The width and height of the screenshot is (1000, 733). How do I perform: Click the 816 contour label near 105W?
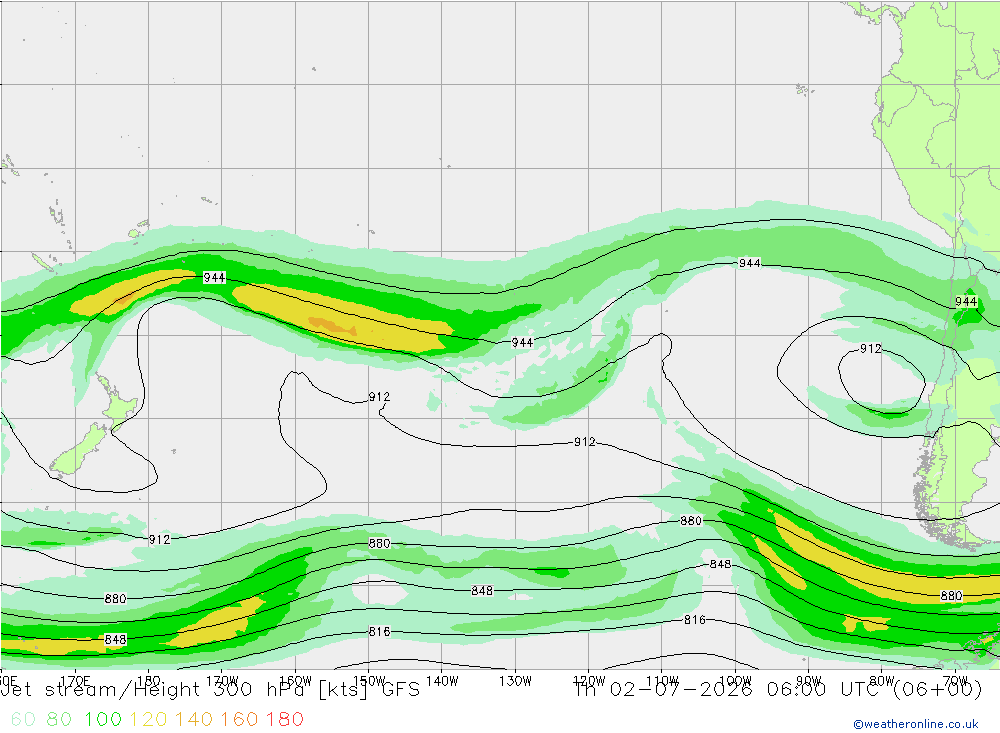click(x=695, y=619)
